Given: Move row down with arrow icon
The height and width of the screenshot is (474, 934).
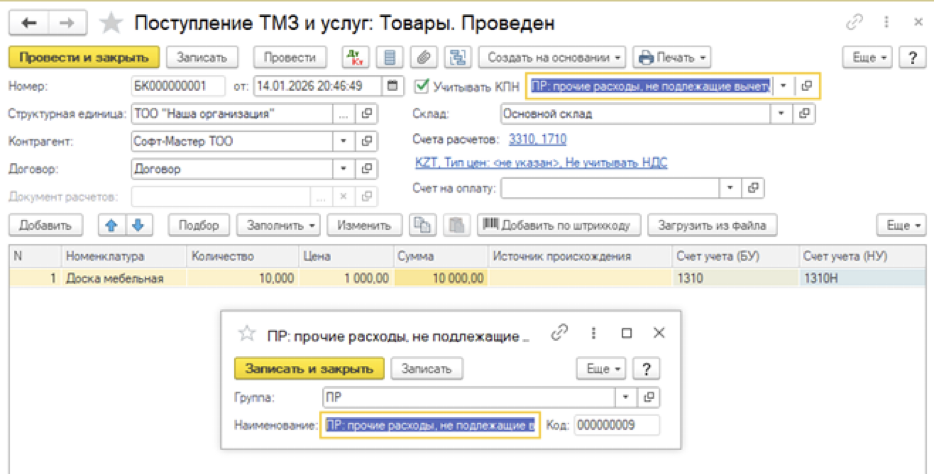Looking at the screenshot, I should pyautogui.click(x=138, y=225).
